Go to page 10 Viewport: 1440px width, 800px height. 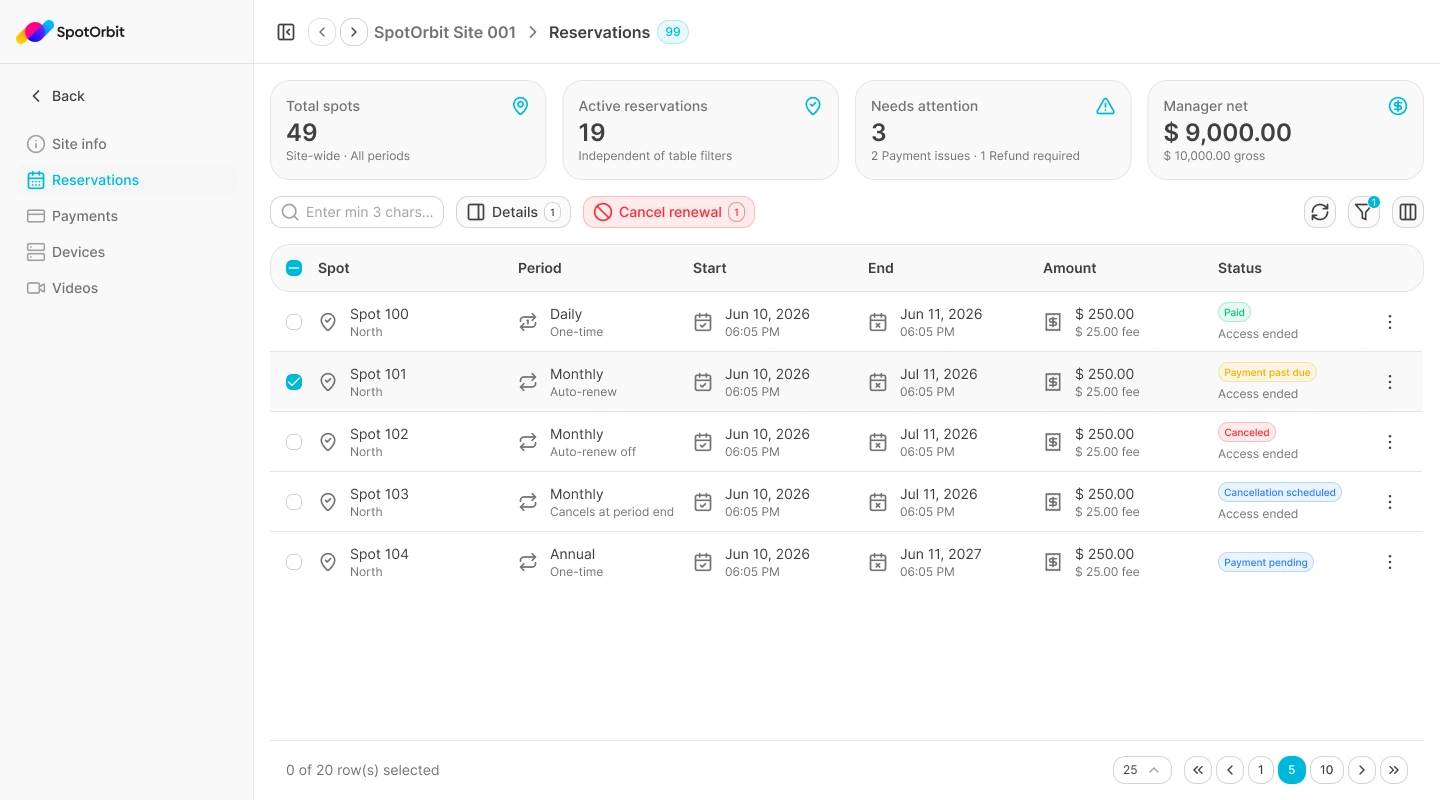(x=1327, y=770)
